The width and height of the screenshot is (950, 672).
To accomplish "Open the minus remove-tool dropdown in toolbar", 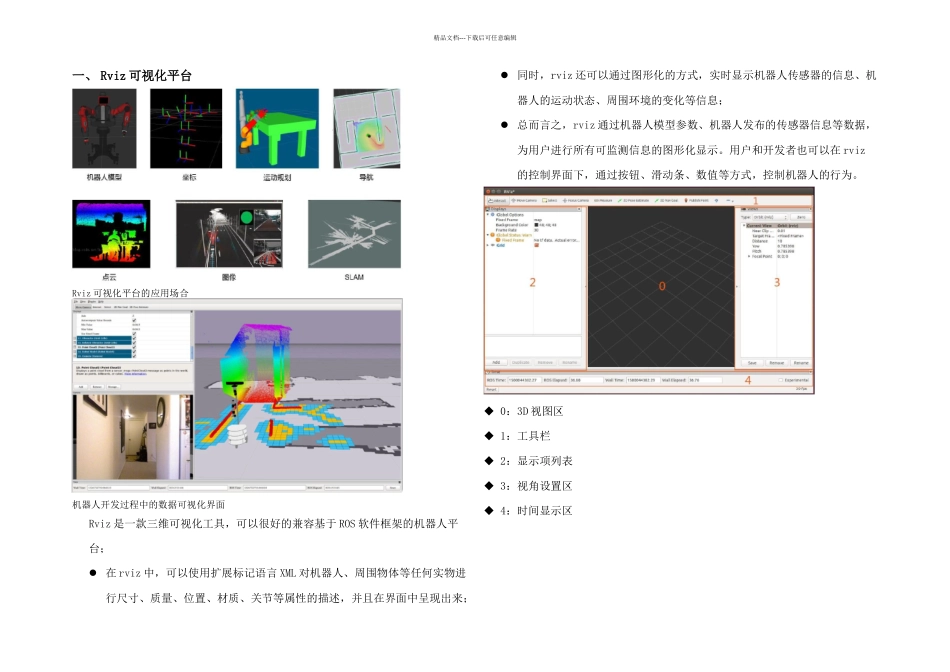I will tap(729, 201).
